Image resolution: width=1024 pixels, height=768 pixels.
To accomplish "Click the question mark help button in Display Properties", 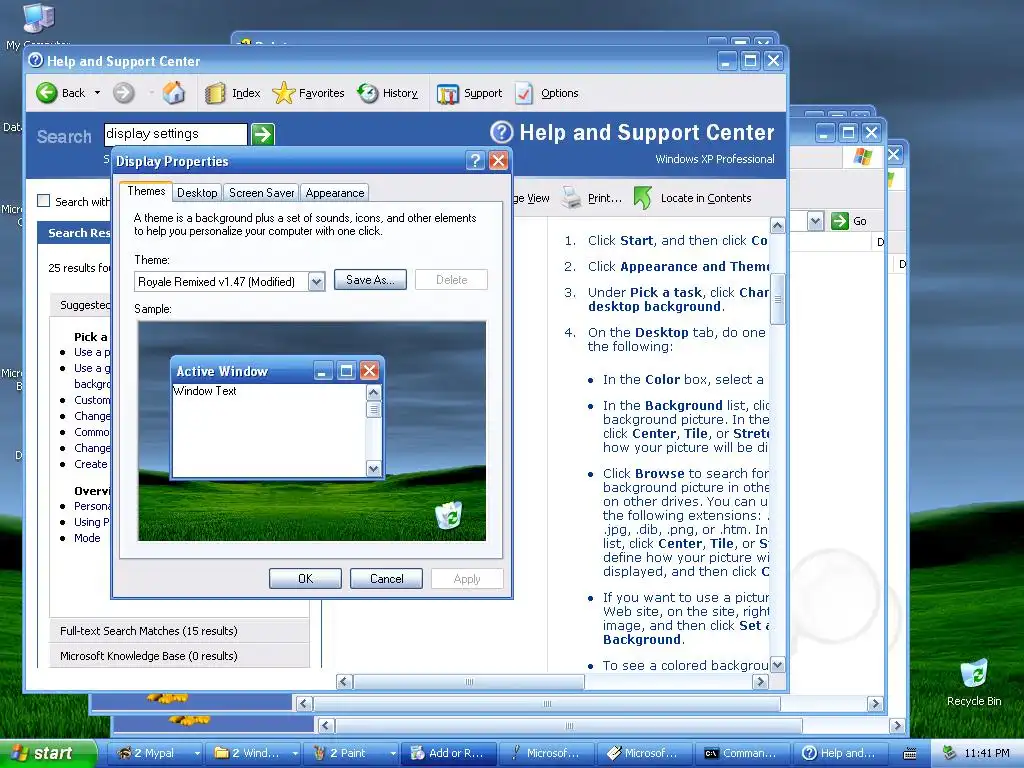I will tap(475, 161).
